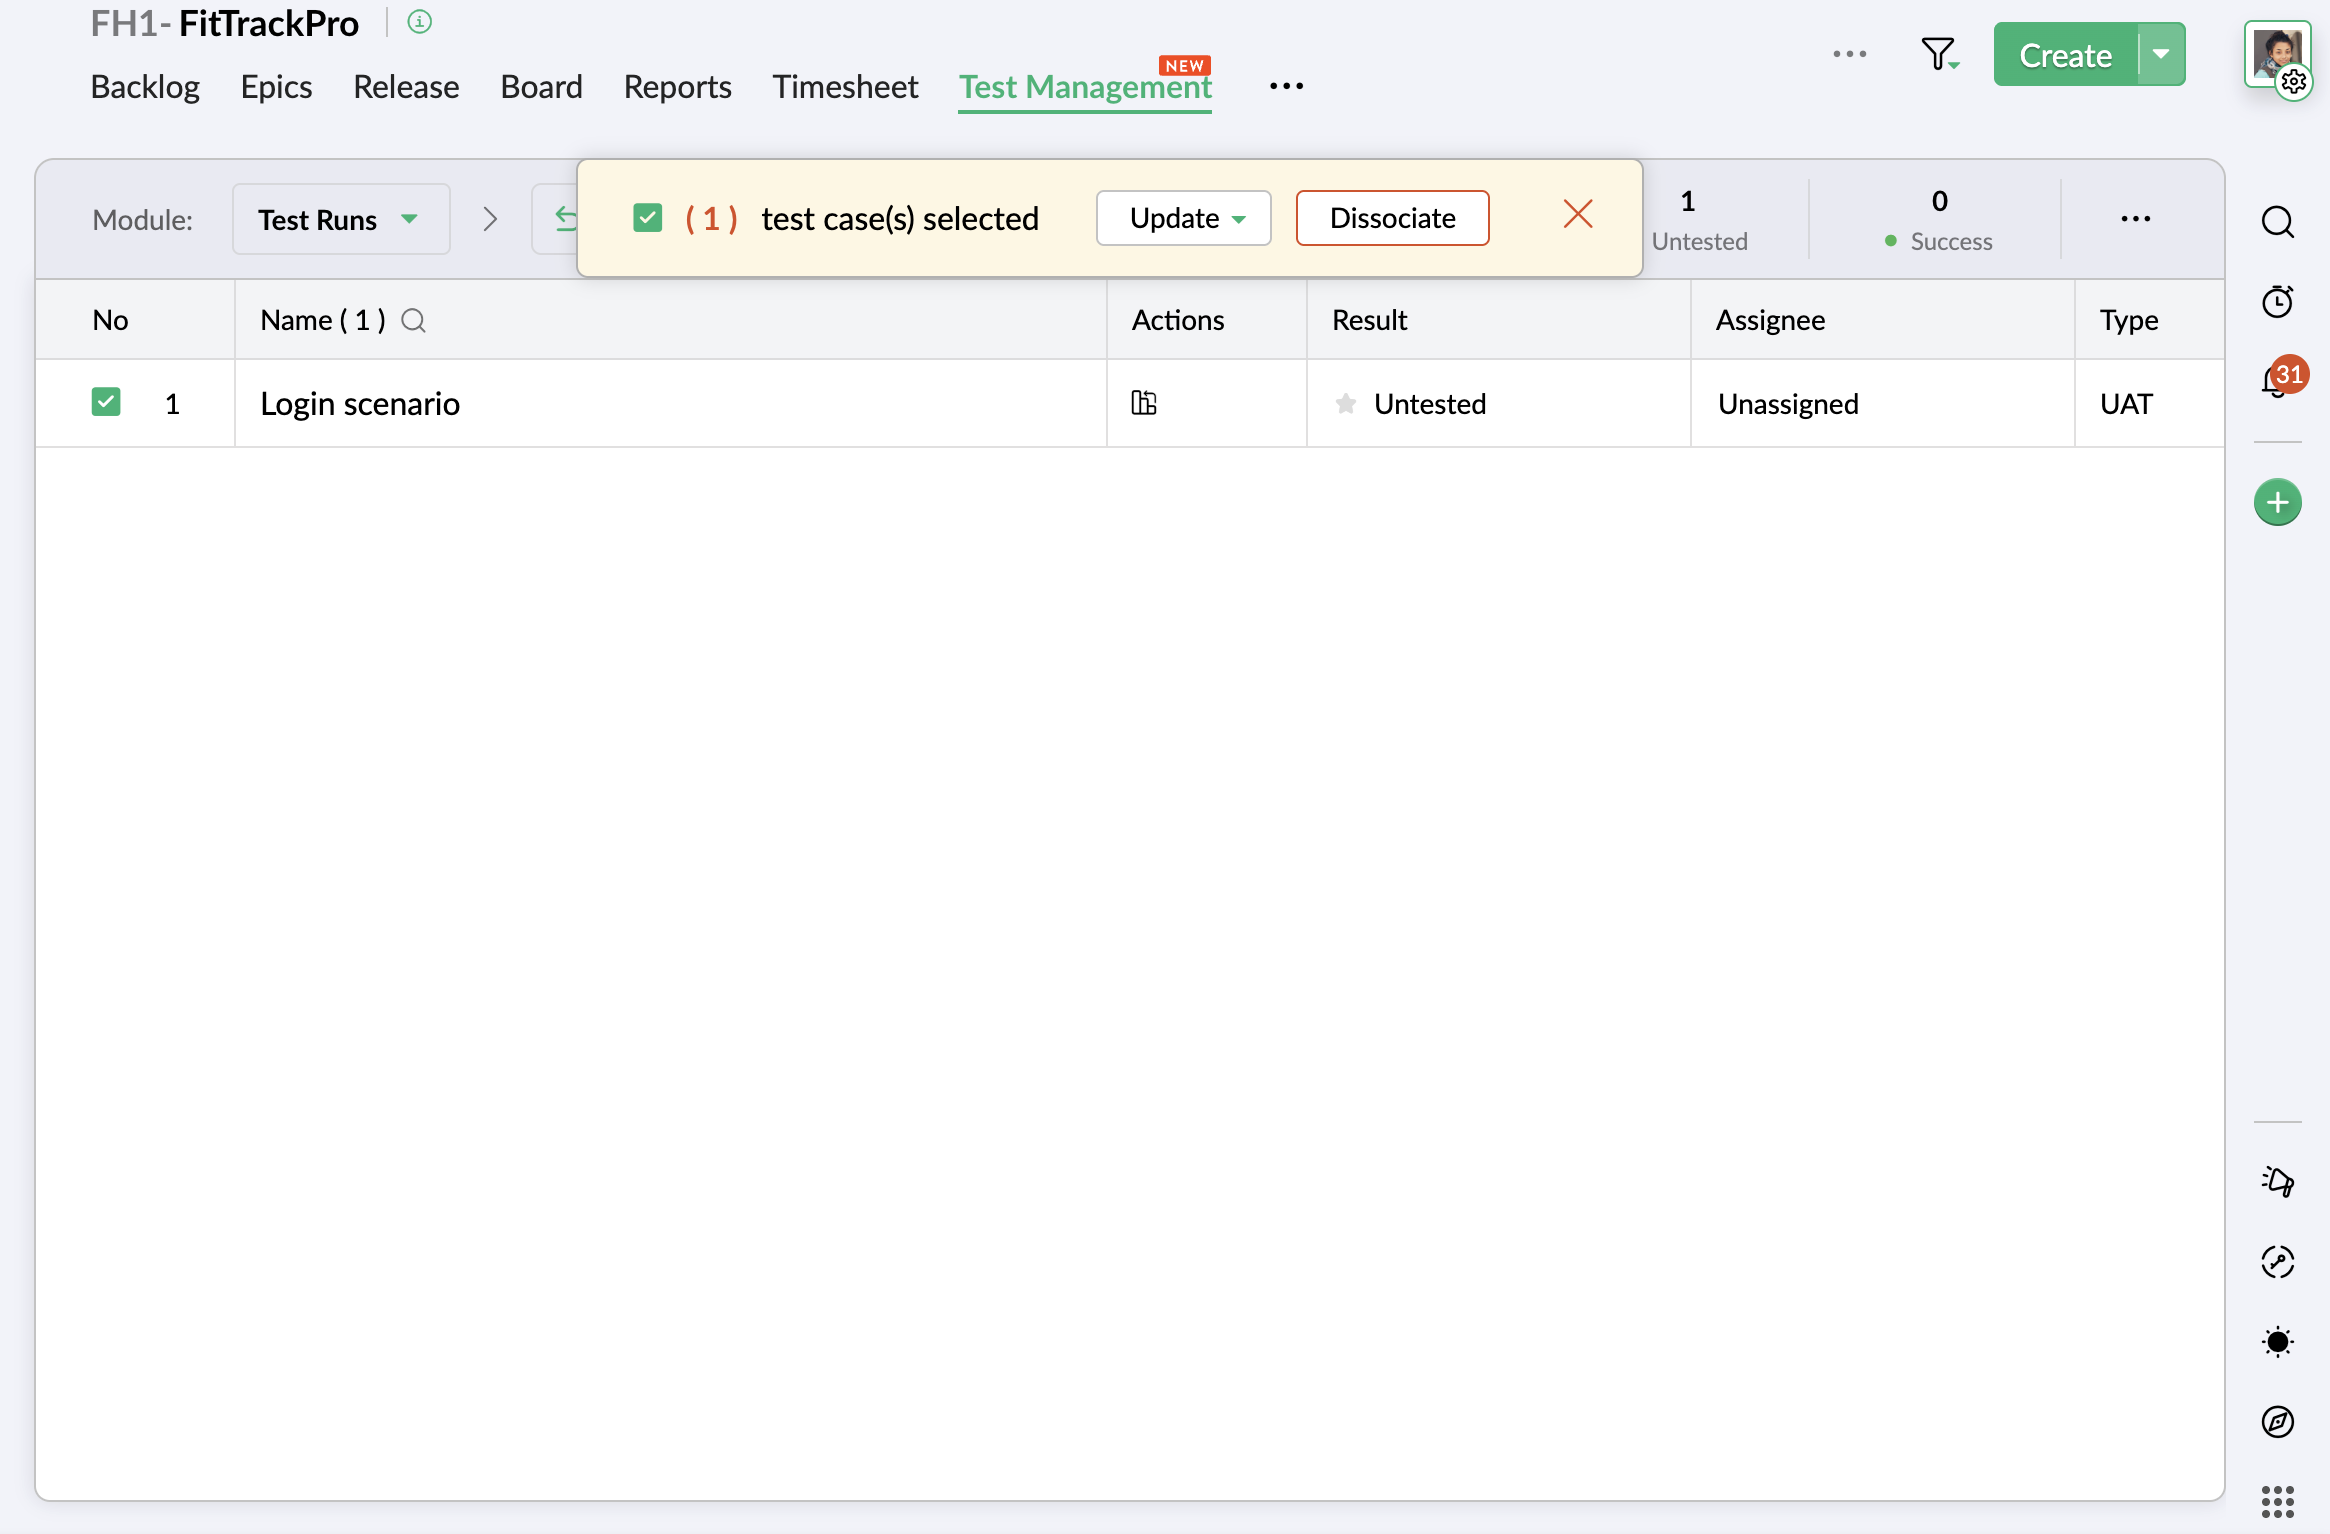Switch to the Backlog tab
Image resolution: width=2330 pixels, height=1534 pixels.
click(145, 87)
